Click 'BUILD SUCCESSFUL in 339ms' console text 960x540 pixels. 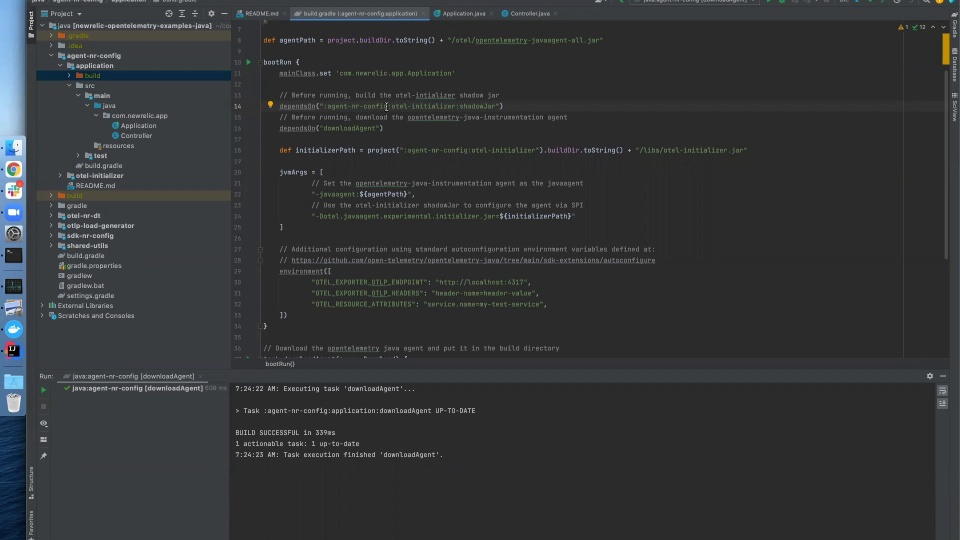[x=285, y=432]
